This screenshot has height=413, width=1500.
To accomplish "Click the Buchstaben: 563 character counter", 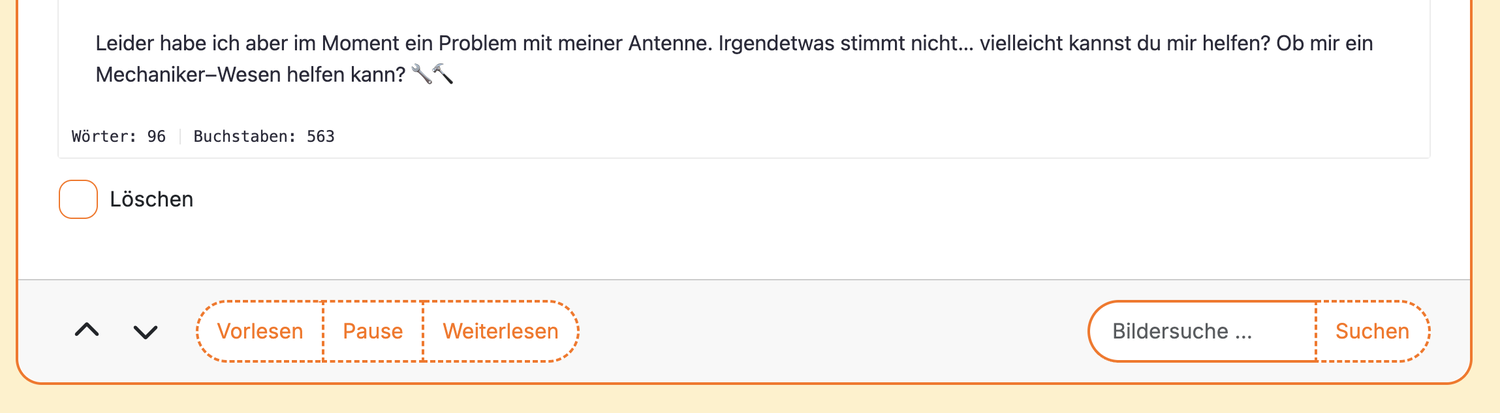I will [x=264, y=136].
